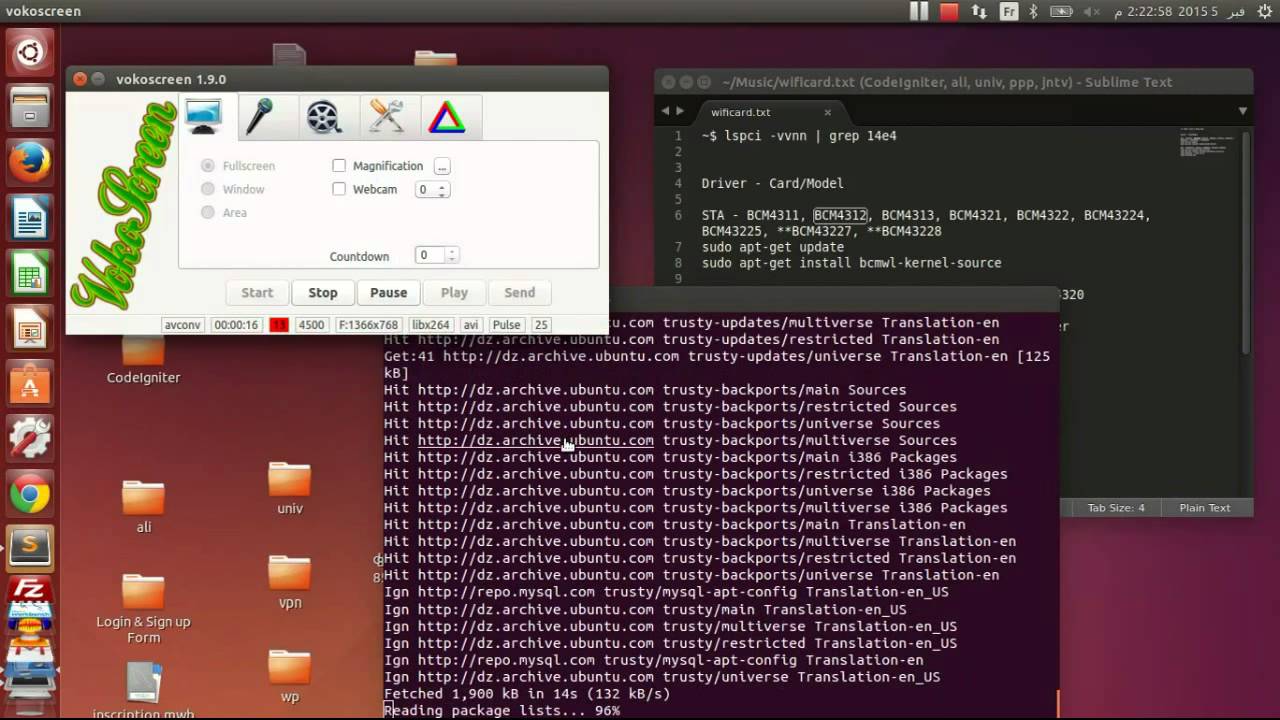Click the Play button in vokoscreen

coord(454,293)
